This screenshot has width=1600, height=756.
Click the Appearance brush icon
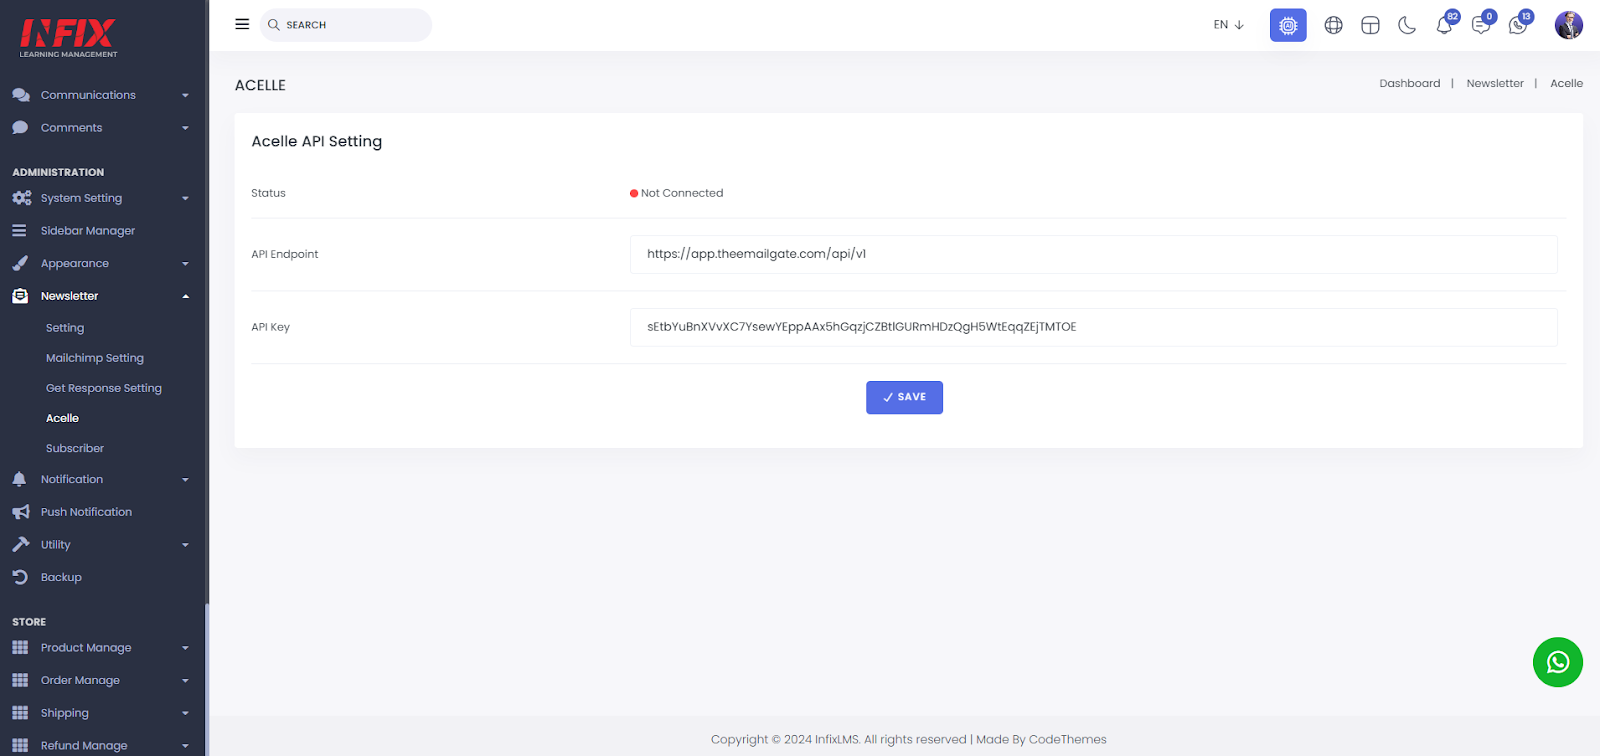[20, 264]
